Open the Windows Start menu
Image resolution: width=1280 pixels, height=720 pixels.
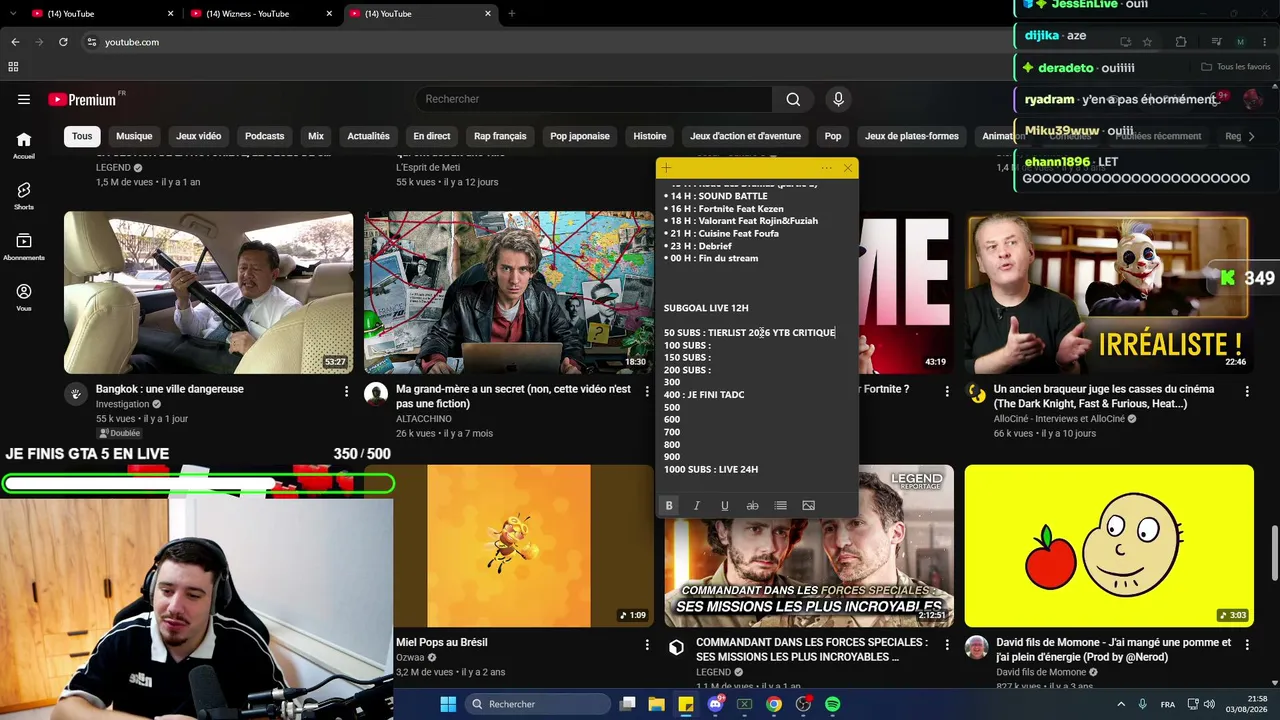[x=448, y=704]
